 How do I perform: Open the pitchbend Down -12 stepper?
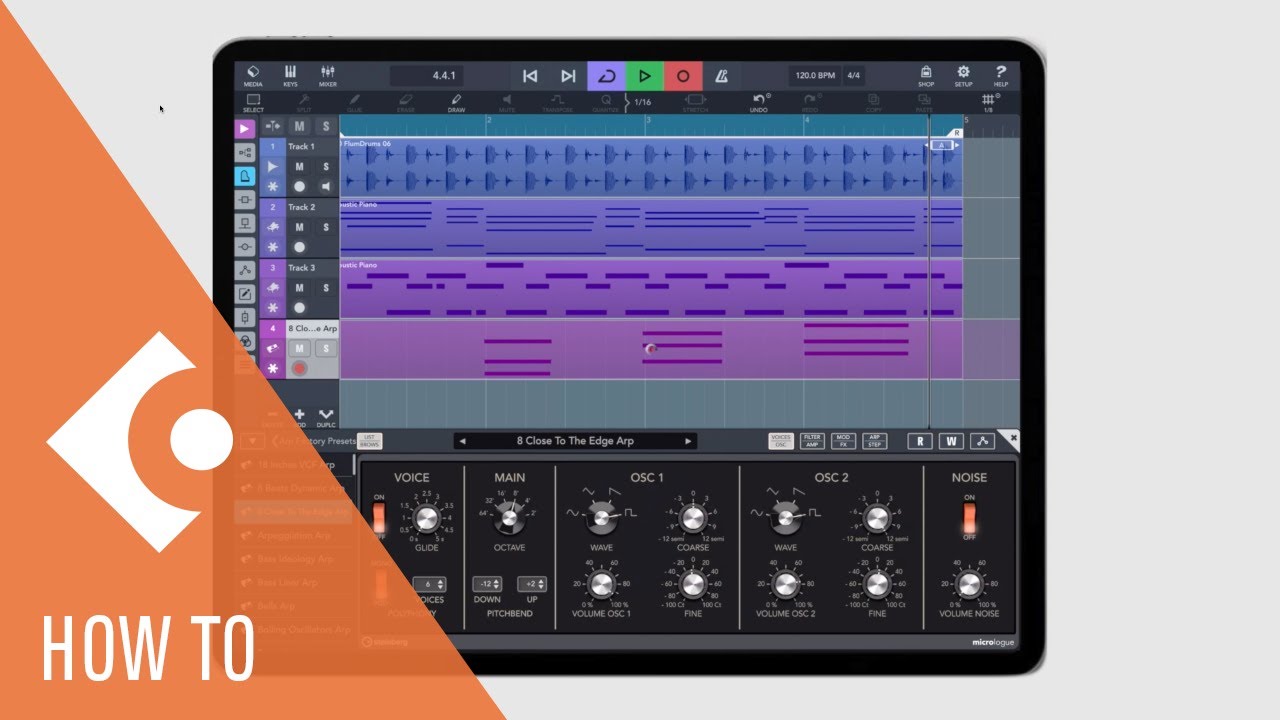pos(487,584)
